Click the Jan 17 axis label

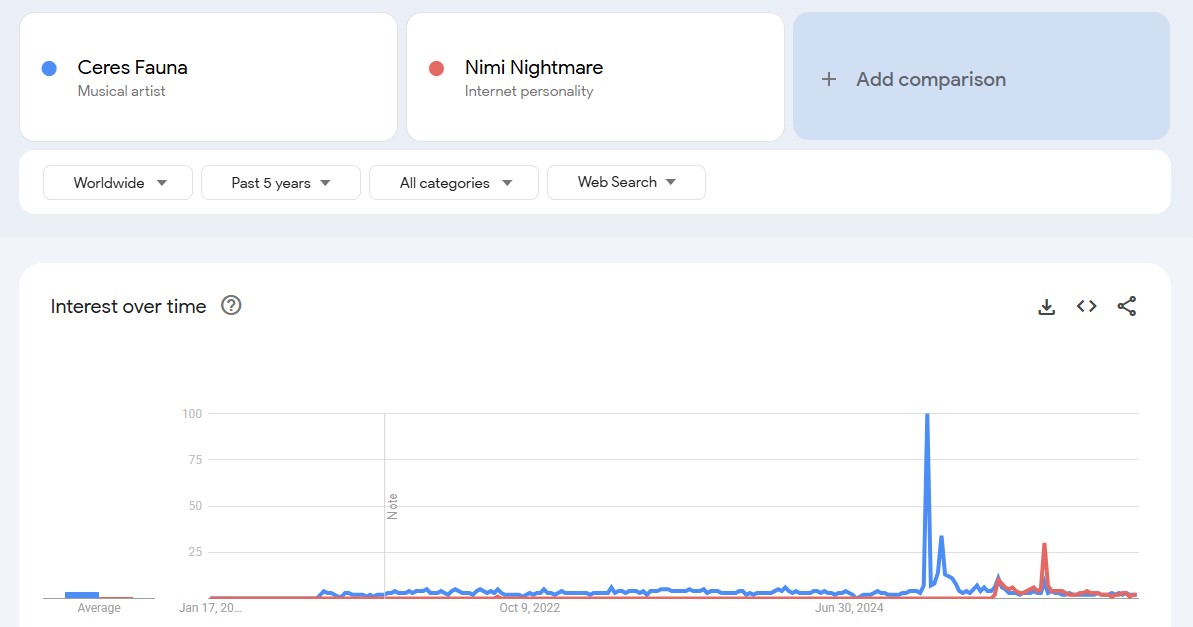210,607
